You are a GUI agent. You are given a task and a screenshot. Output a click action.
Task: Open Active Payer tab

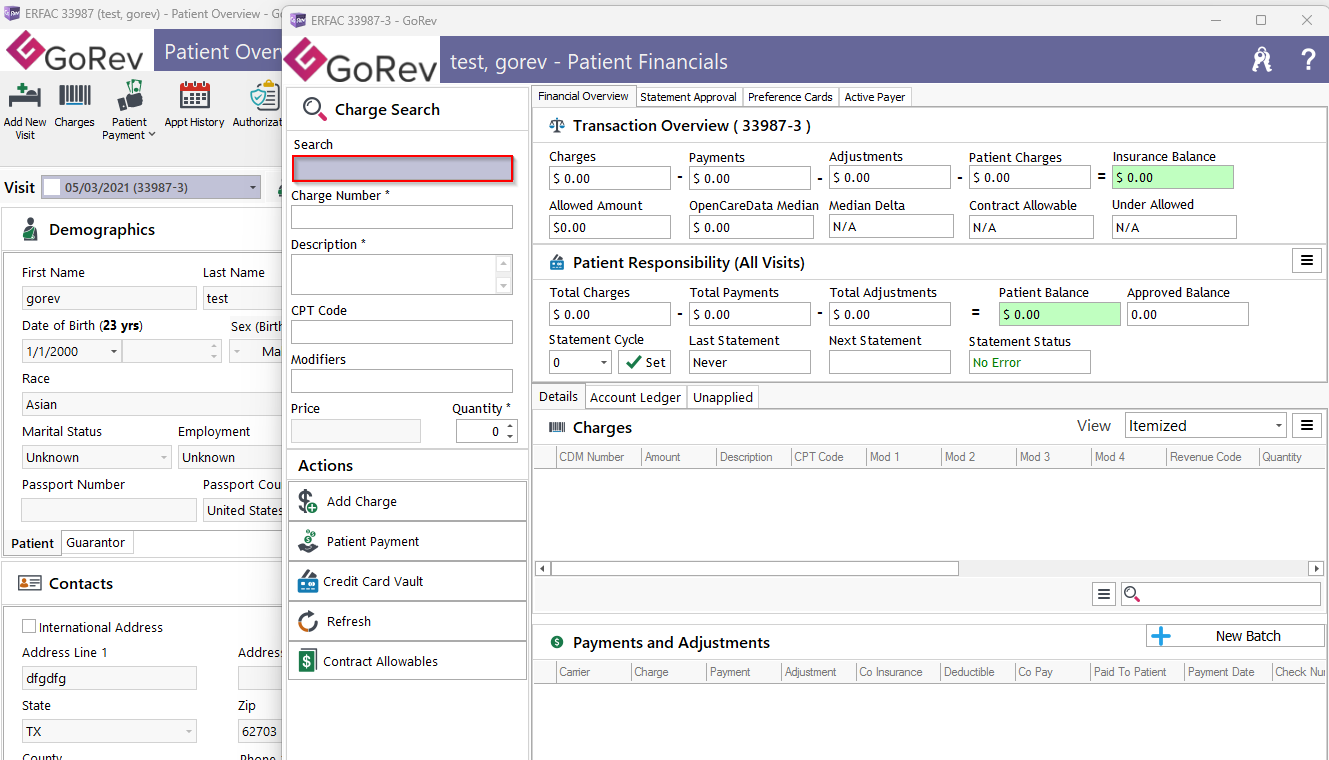pos(875,97)
